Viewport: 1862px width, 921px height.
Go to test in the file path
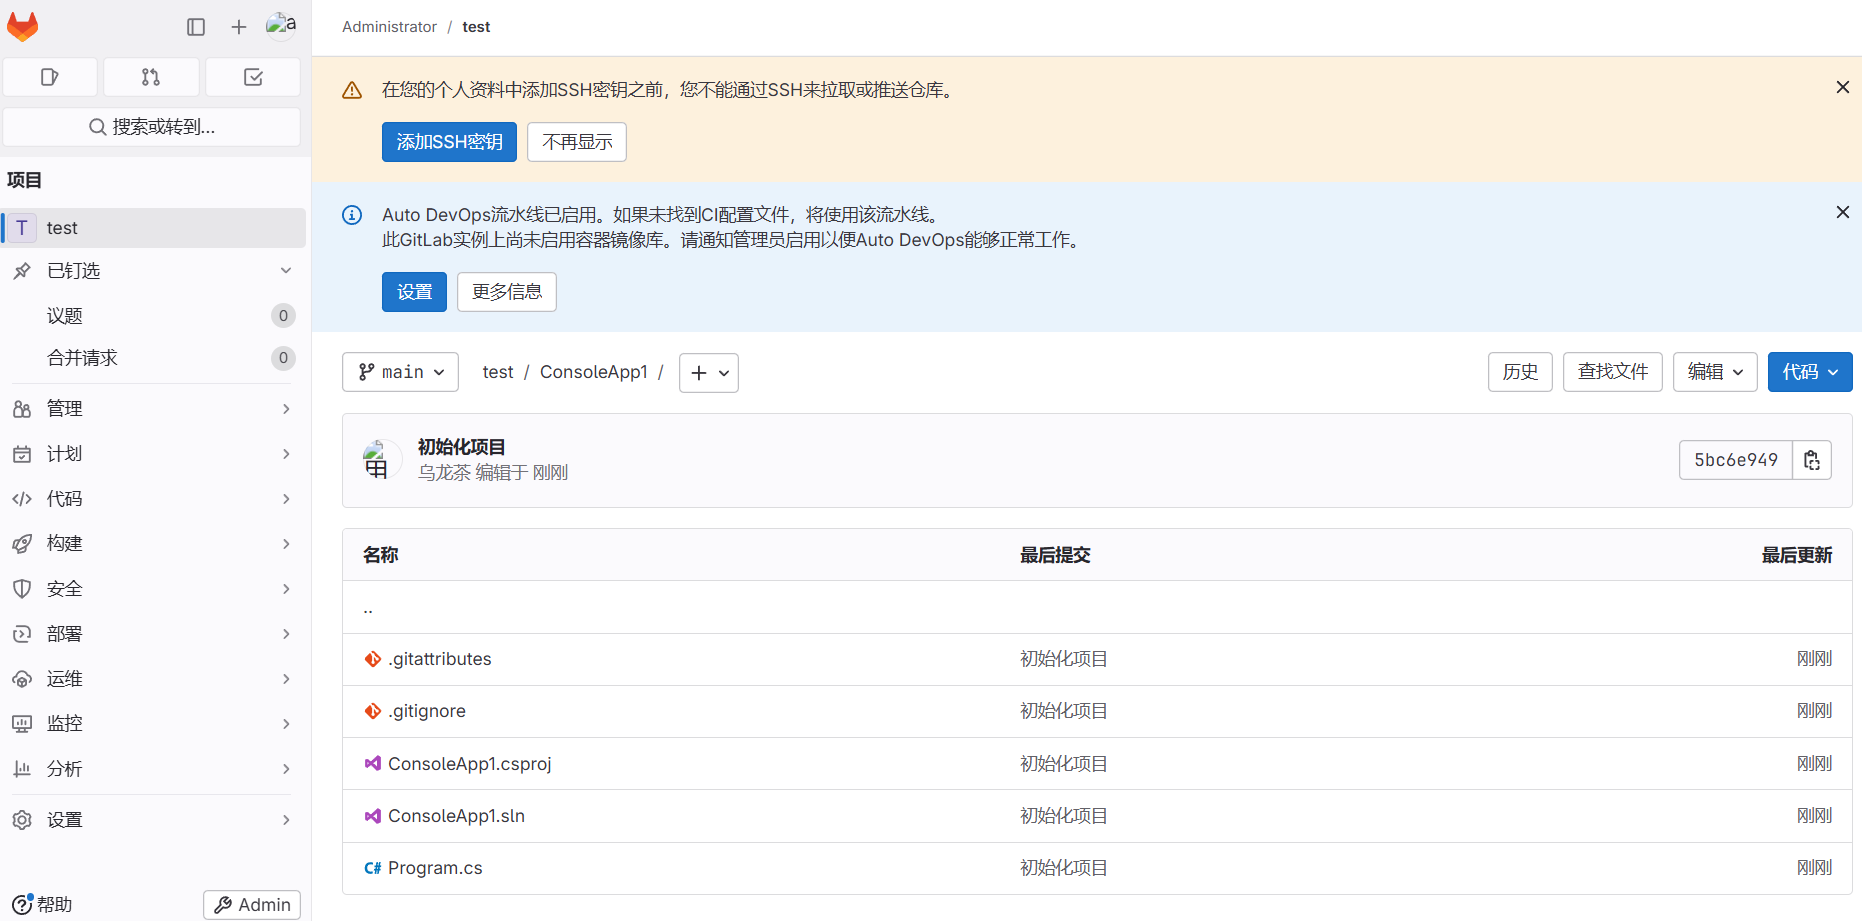coord(497,372)
